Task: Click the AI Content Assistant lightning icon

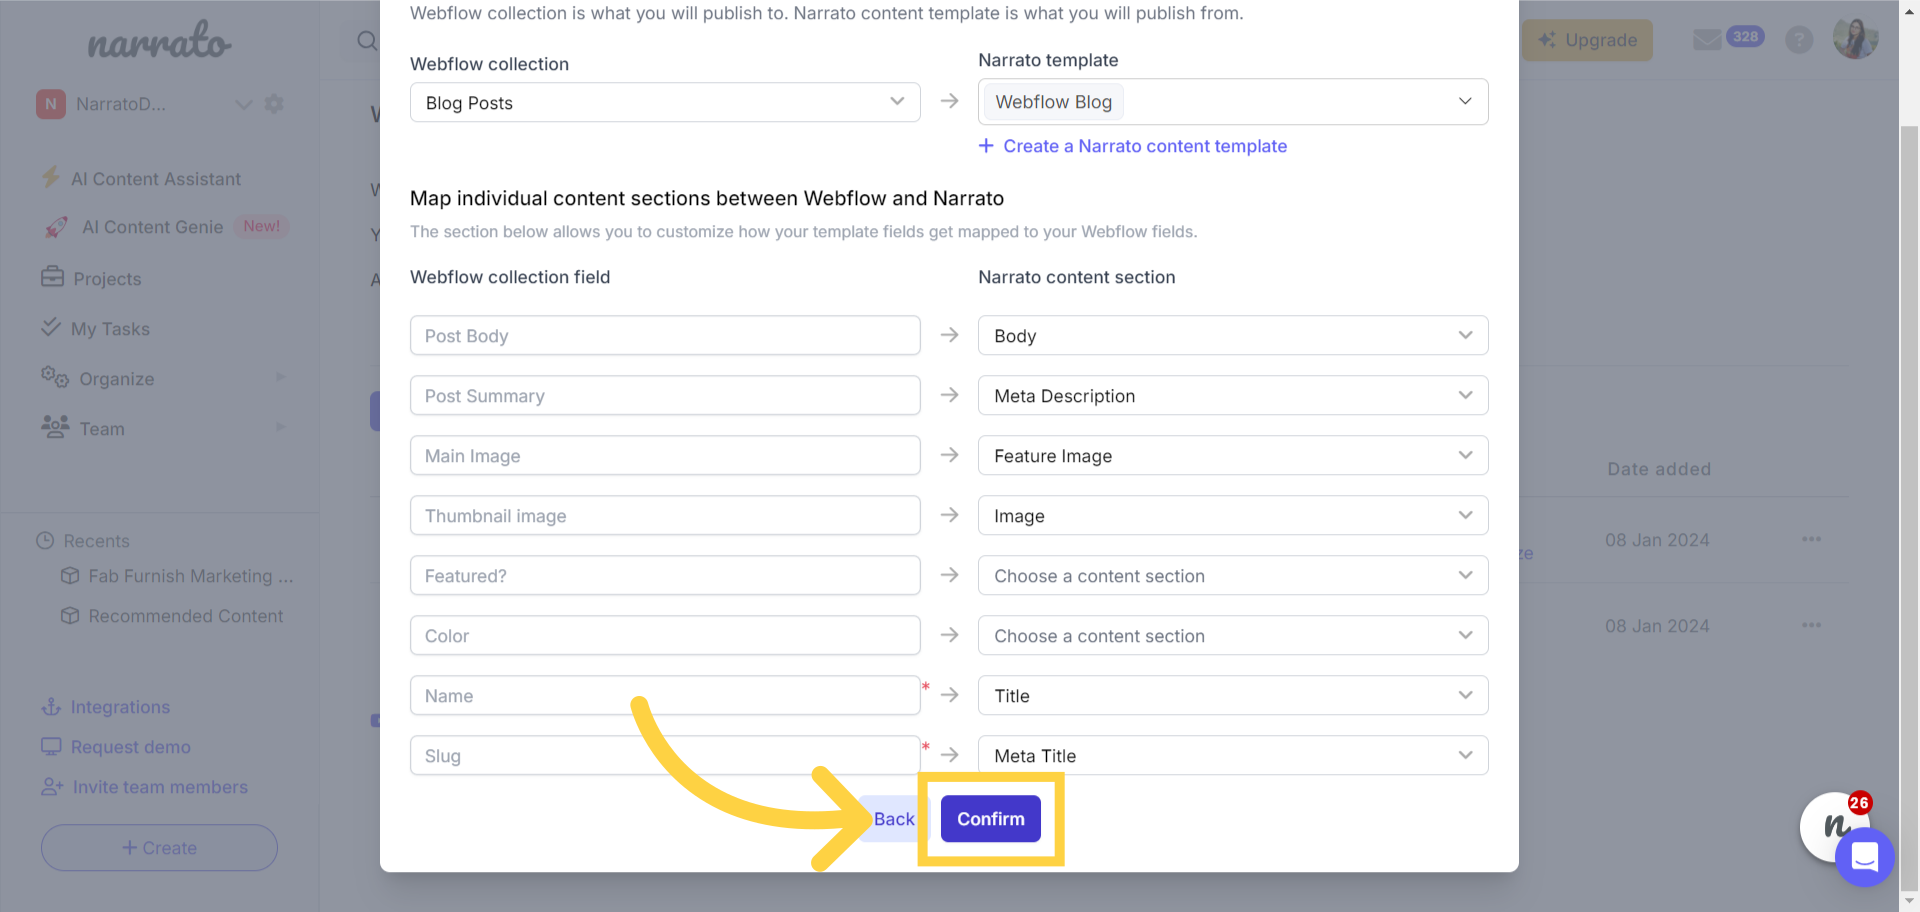Action: click(x=50, y=178)
